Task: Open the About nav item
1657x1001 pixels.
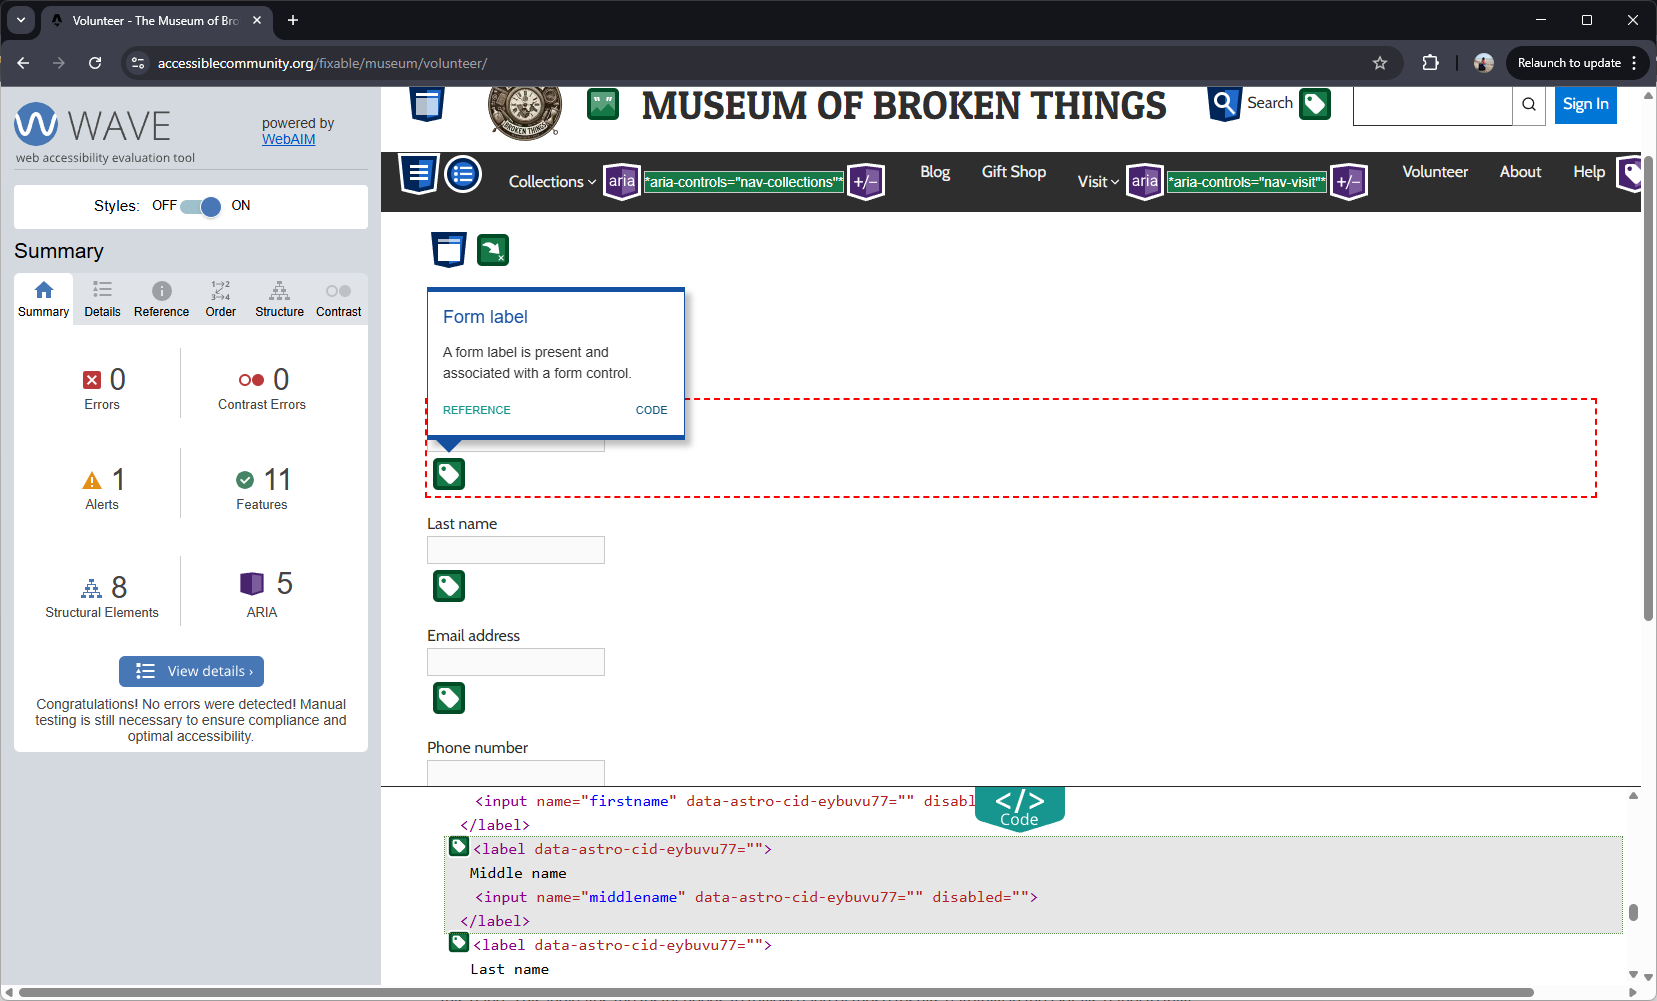Action: [1520, 172]
